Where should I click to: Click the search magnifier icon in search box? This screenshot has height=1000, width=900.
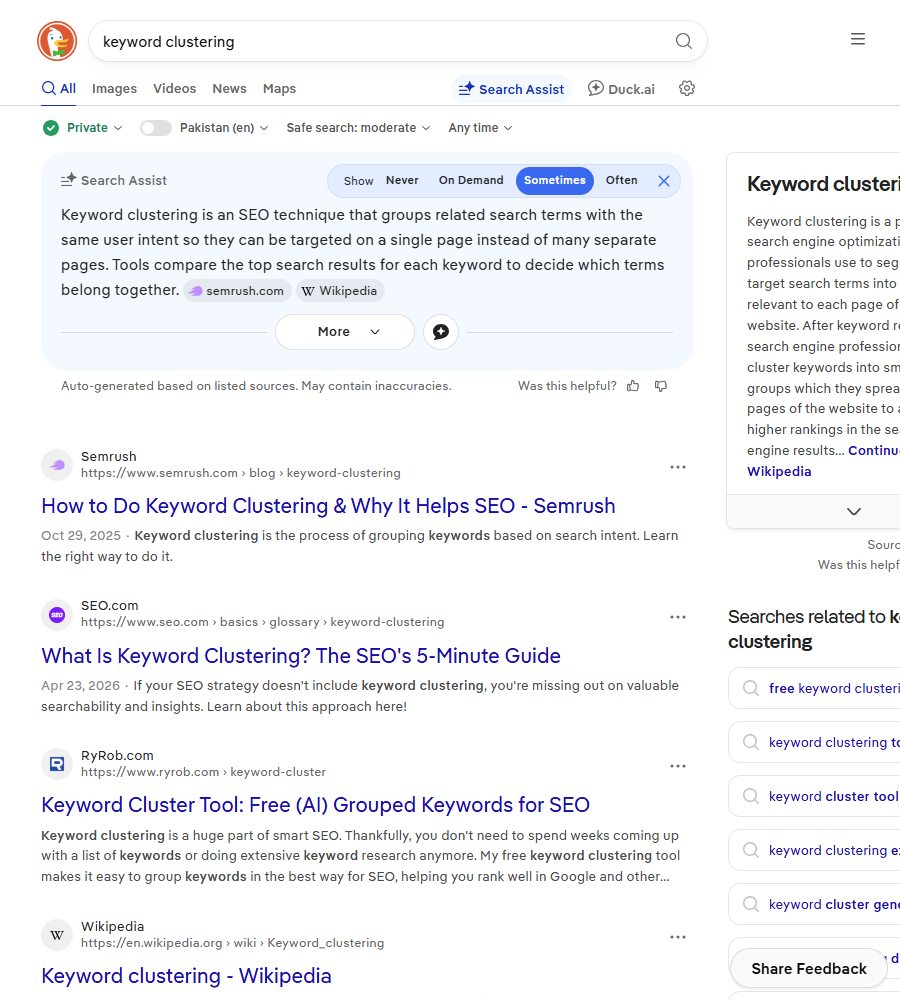[684, 41]
